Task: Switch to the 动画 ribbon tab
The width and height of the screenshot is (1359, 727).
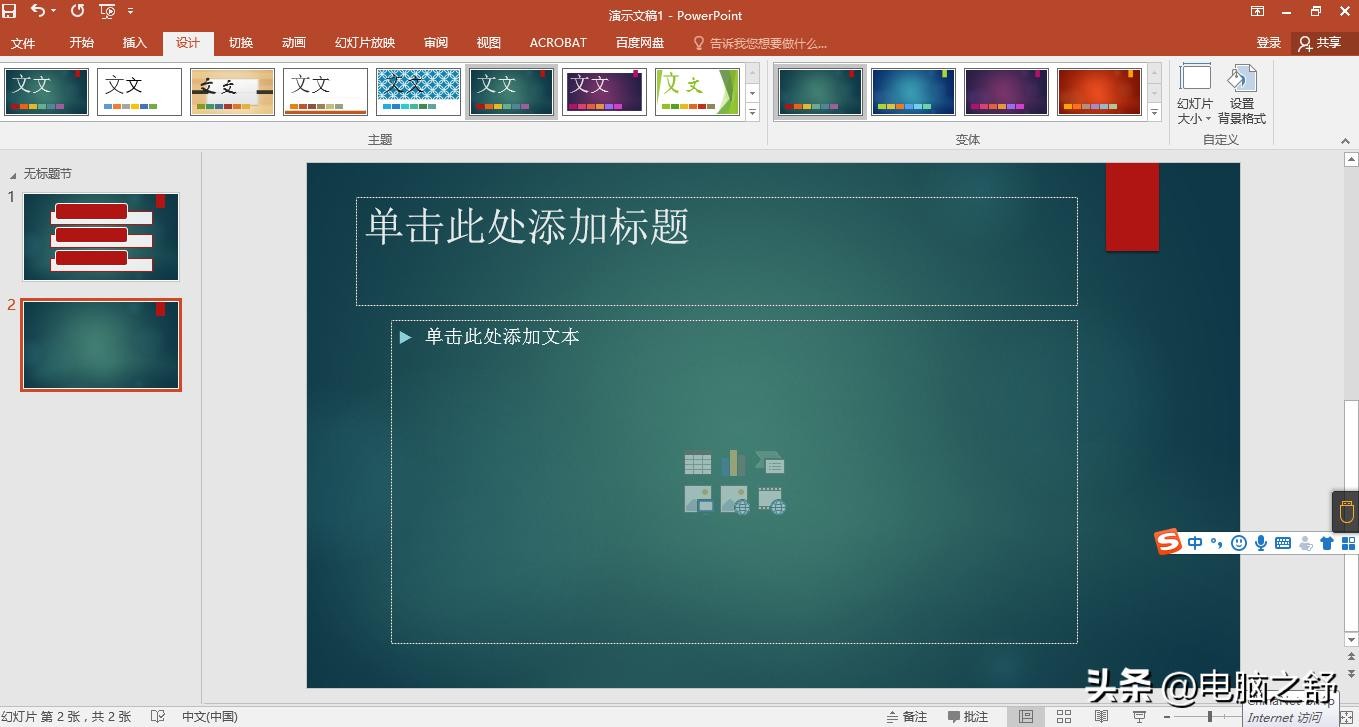Action: [x=293, y=43]
